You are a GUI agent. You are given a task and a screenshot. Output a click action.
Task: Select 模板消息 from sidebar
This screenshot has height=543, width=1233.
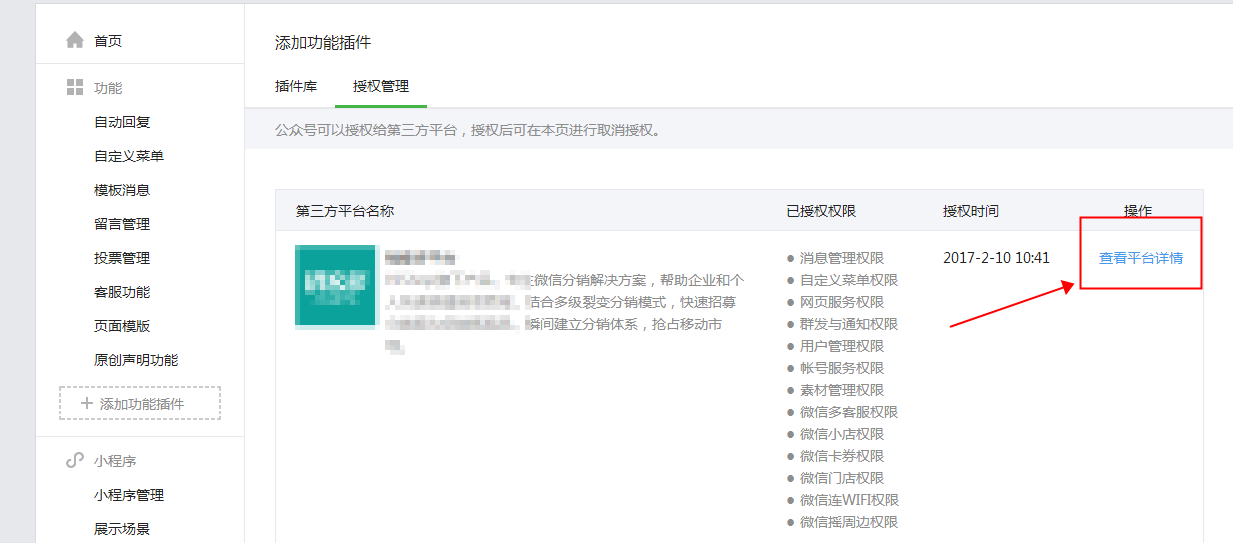pyautogui.click(x=122, y=190)
